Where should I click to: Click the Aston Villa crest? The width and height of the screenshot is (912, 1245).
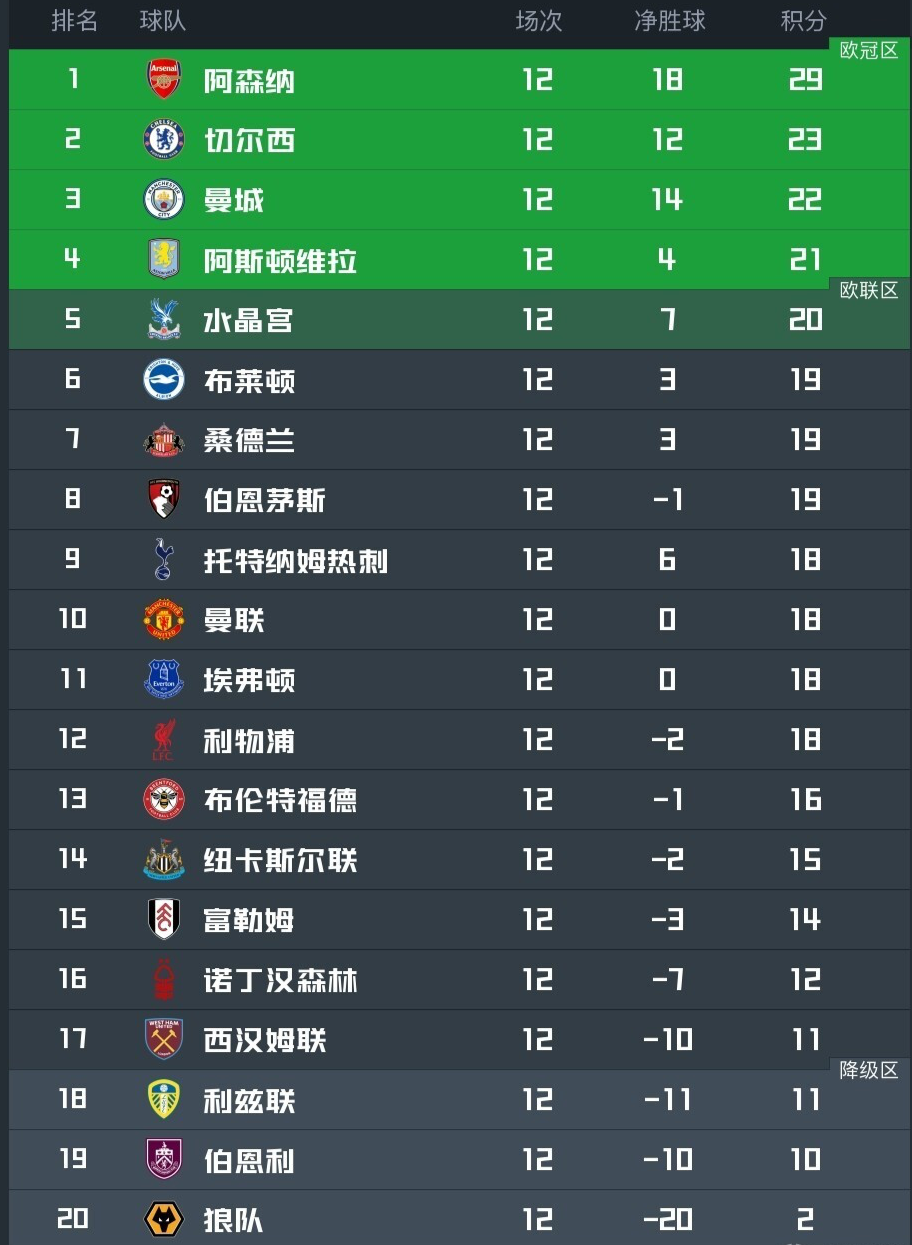pyautogui.click(x=164, y=260)
